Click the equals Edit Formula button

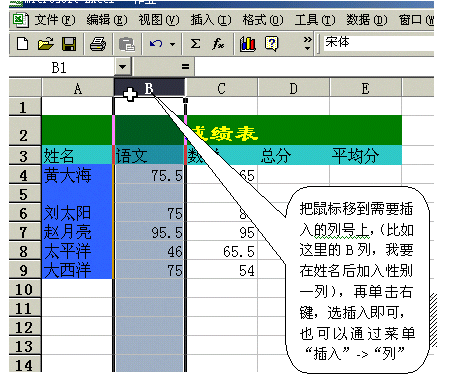(x=186, y=67)
